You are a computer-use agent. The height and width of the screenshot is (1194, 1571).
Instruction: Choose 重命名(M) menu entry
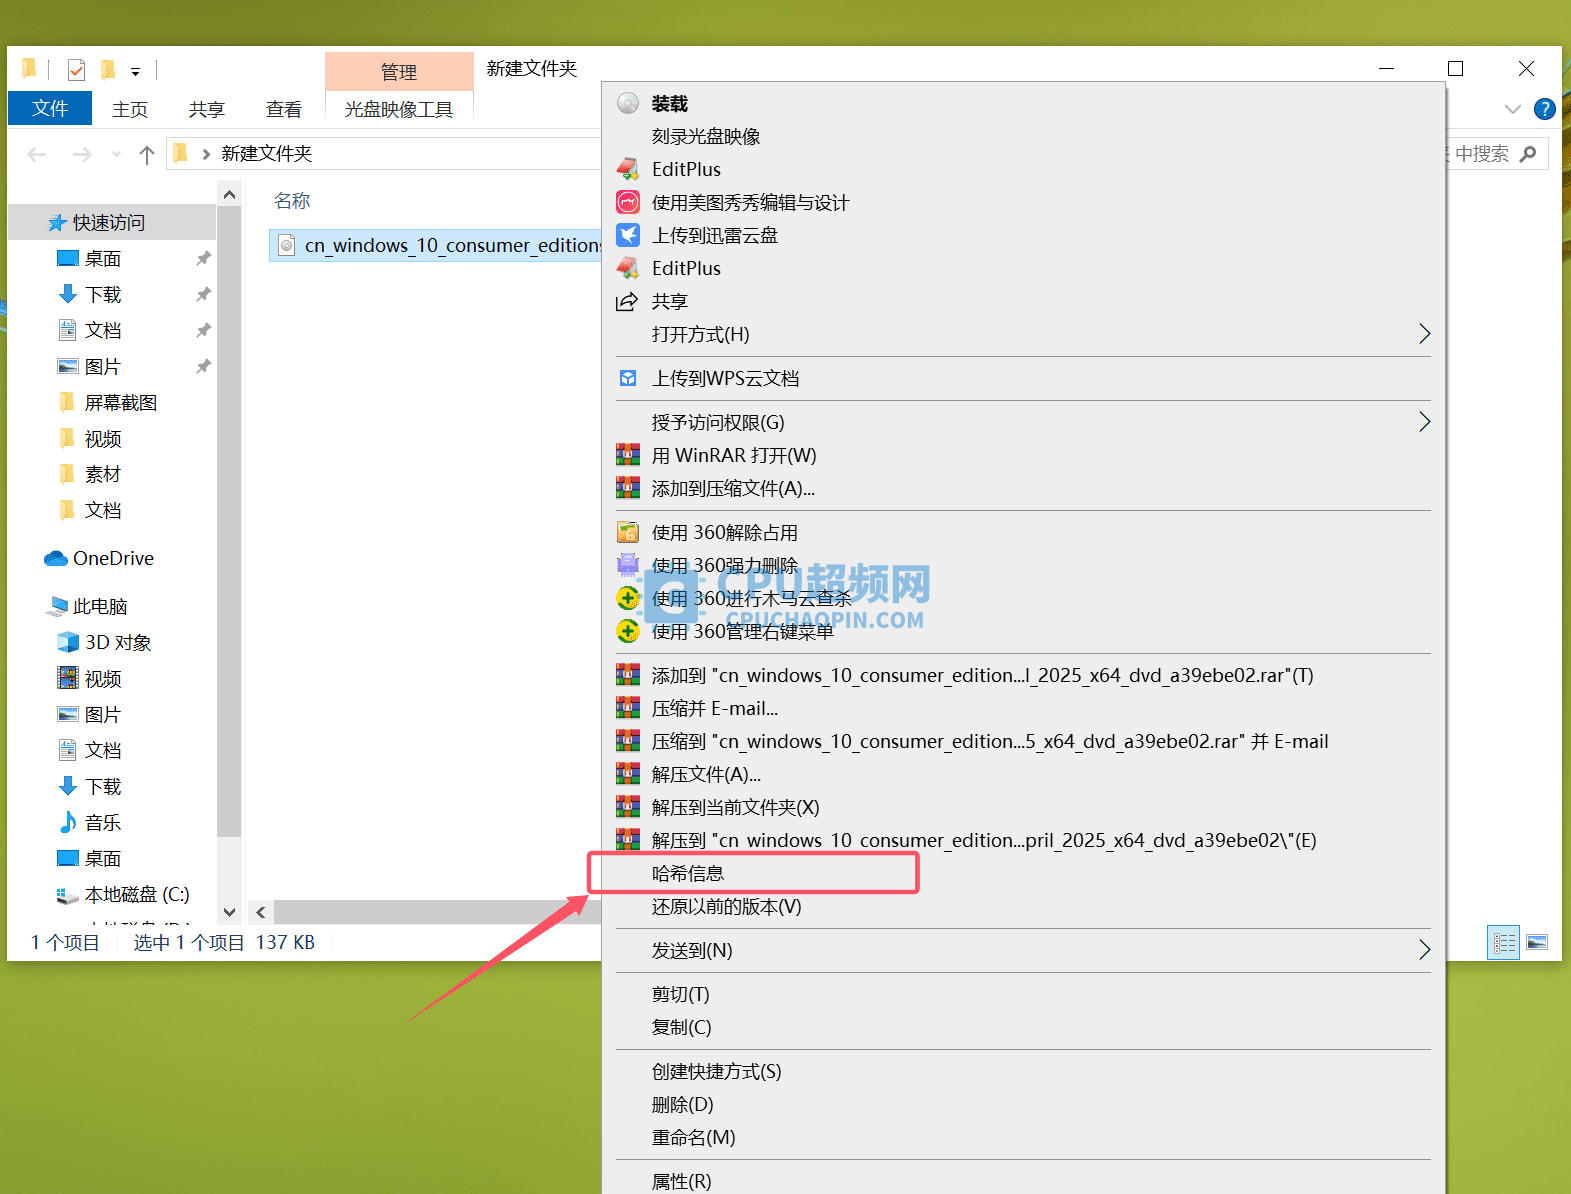click(x=693, y=1137)
